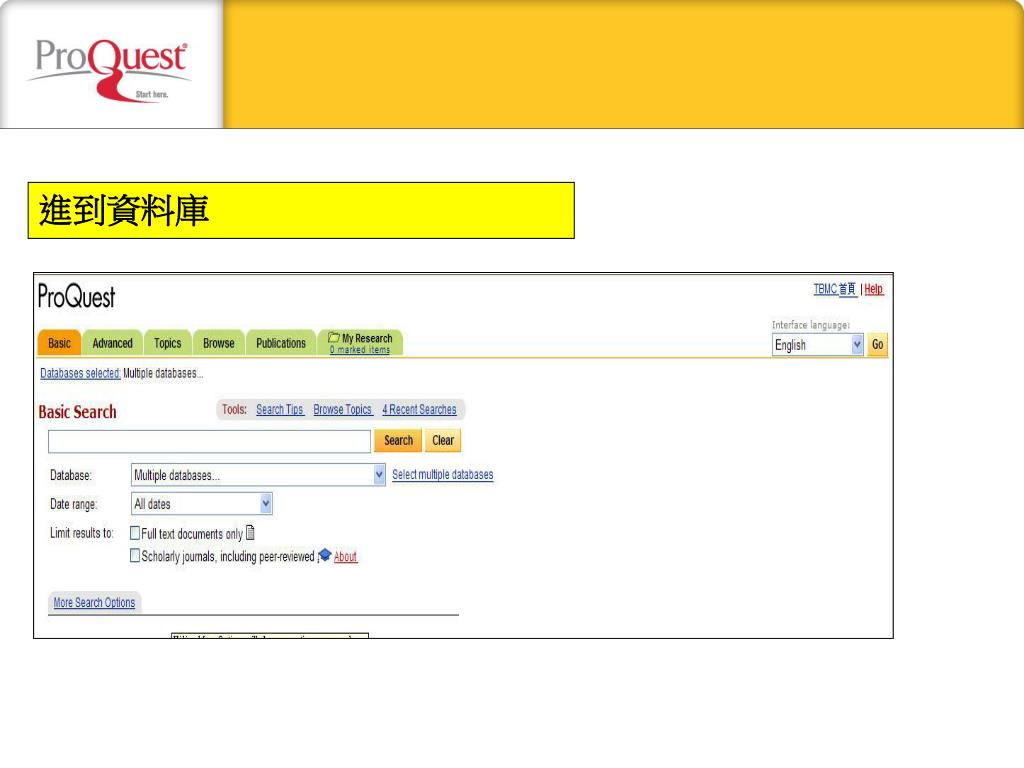
Task: Open the Publications tab
Action: (x=281, y=343)
